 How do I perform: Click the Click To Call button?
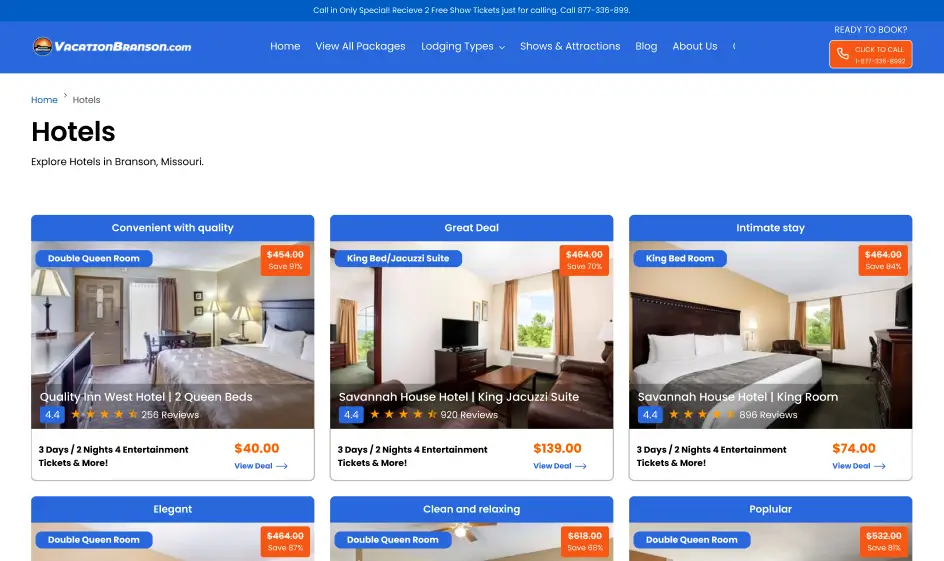(871, 54)
